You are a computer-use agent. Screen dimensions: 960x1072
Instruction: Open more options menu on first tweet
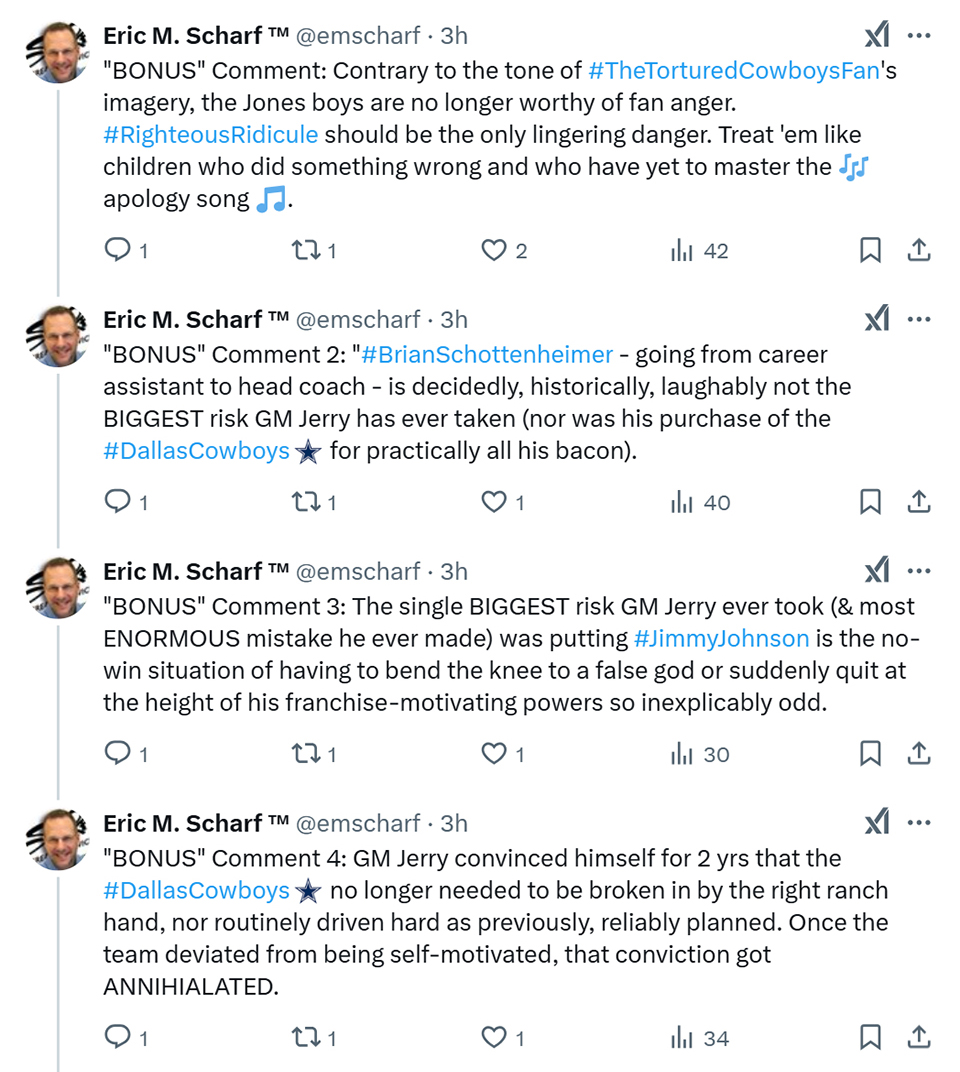[919, 35]
